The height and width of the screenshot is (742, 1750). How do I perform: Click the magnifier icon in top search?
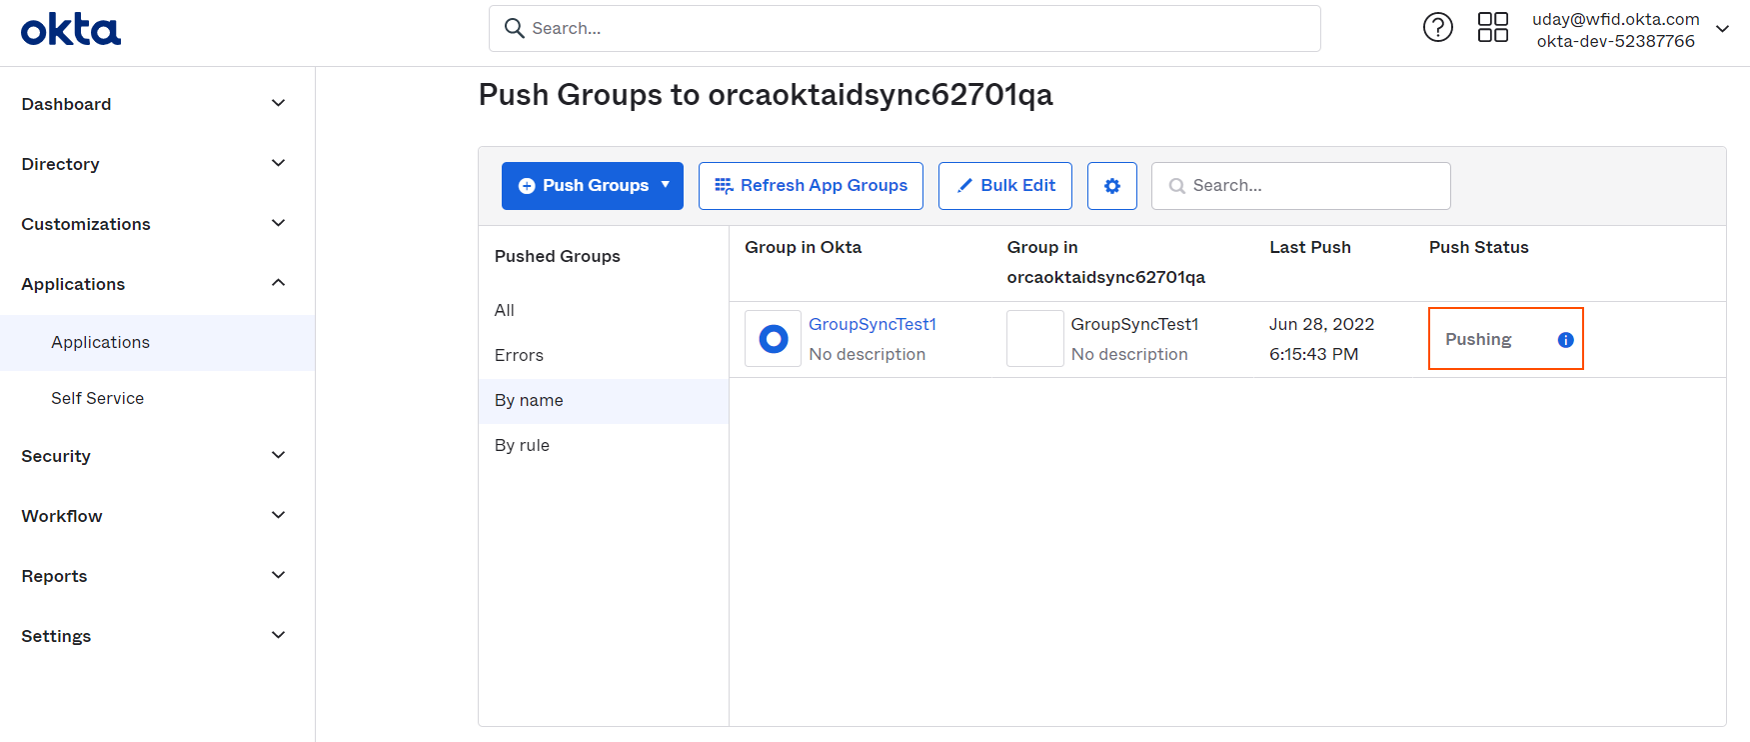pos(514,28)
